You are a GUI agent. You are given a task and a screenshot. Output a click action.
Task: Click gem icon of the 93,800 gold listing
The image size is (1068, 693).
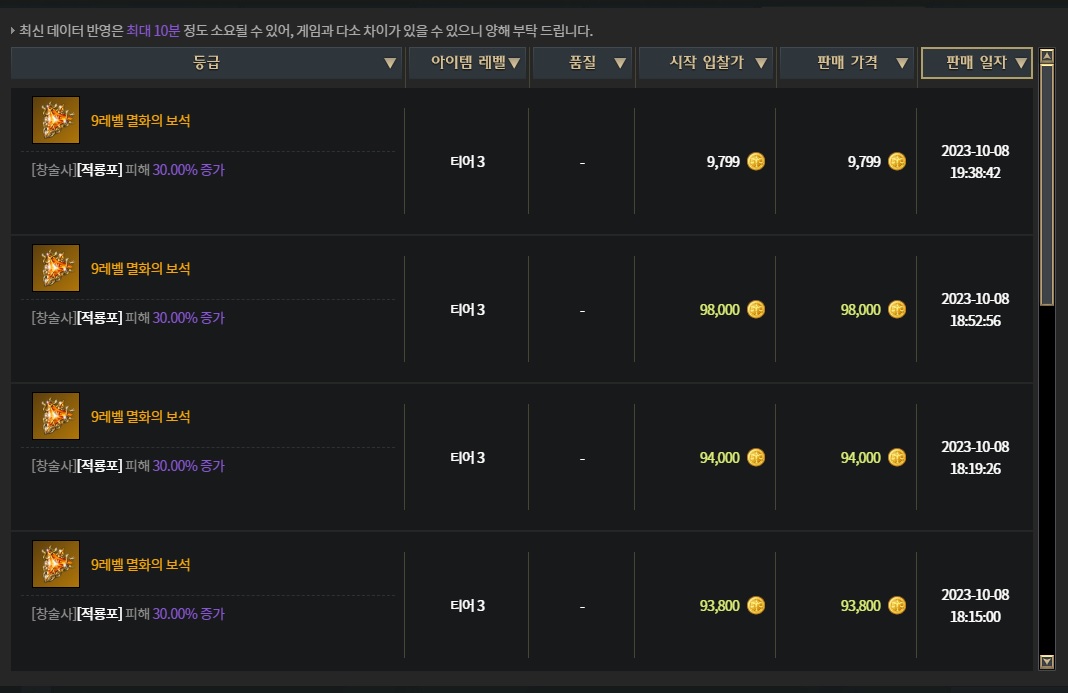coord(56,565)
